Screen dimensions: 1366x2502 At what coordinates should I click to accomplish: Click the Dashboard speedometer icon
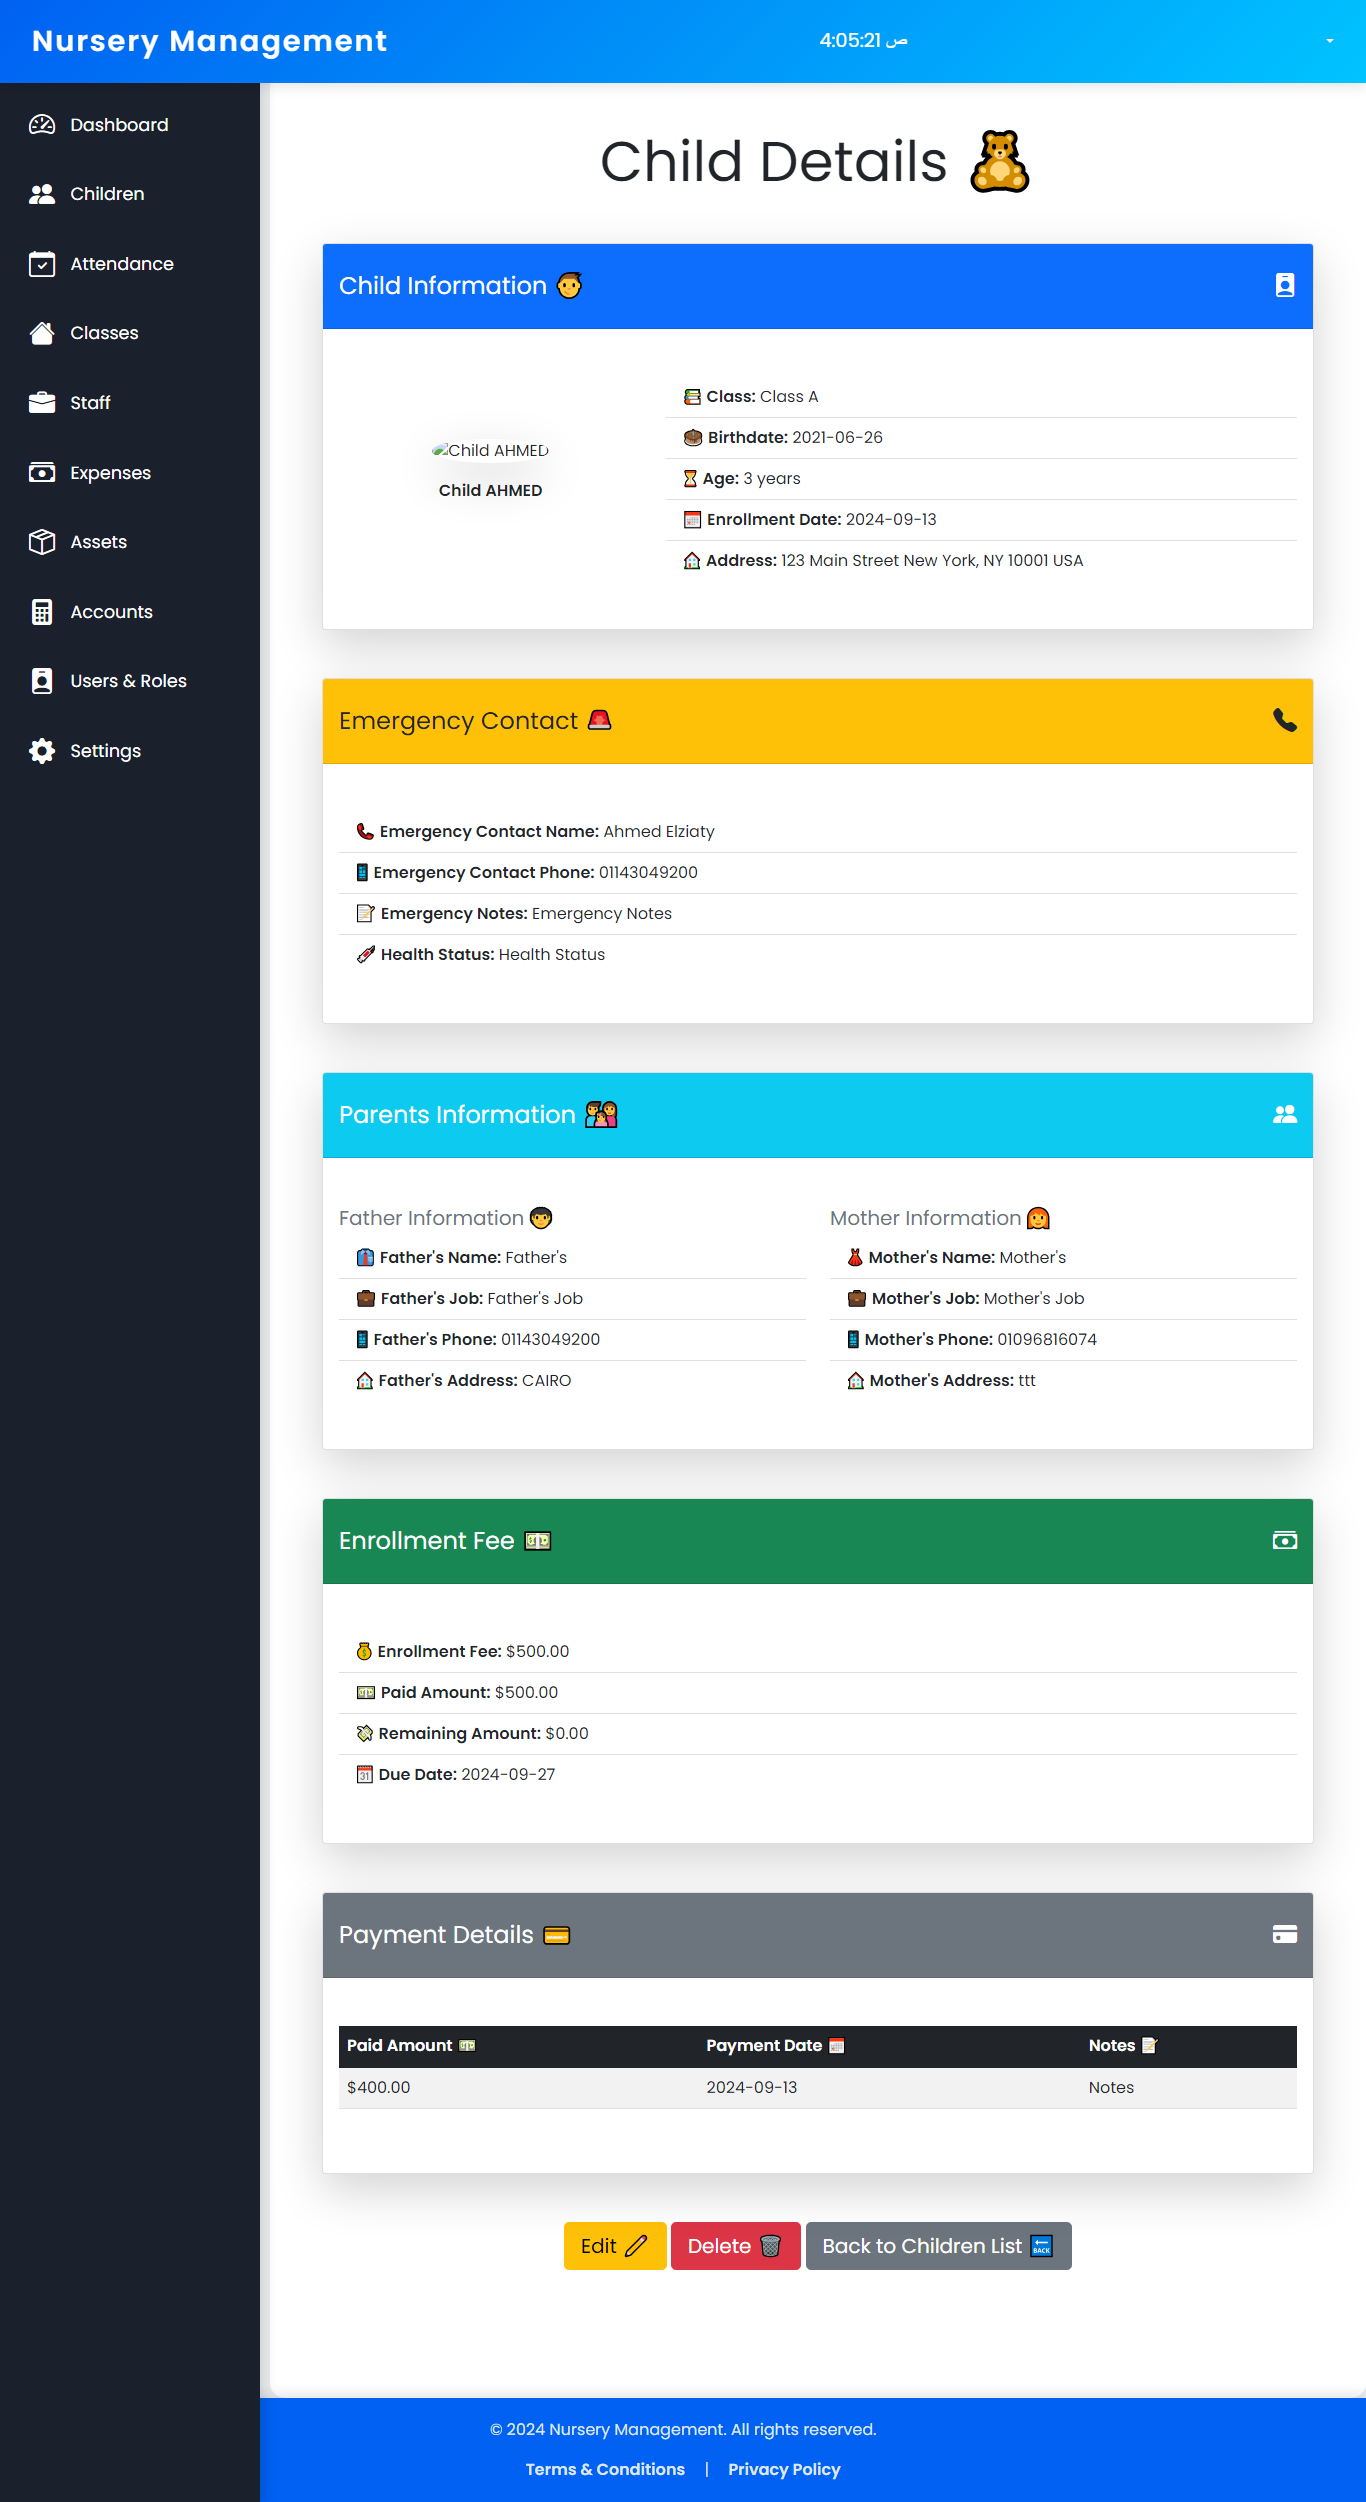42,125
